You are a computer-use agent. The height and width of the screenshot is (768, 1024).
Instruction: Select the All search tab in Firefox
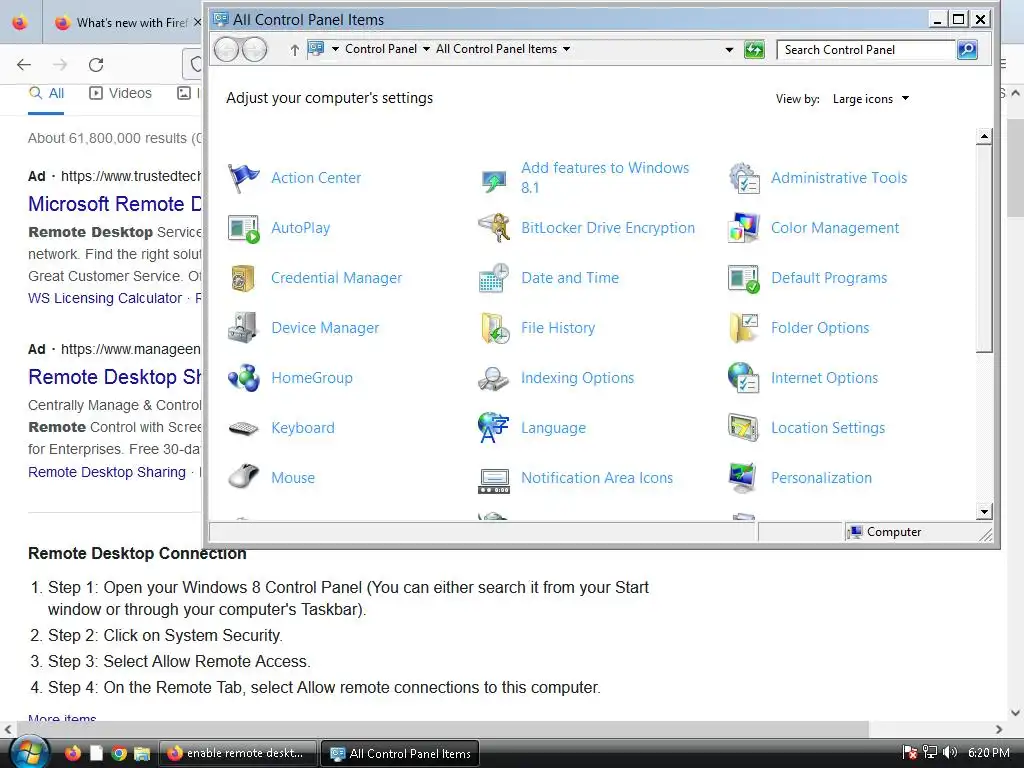pos(46,93)
